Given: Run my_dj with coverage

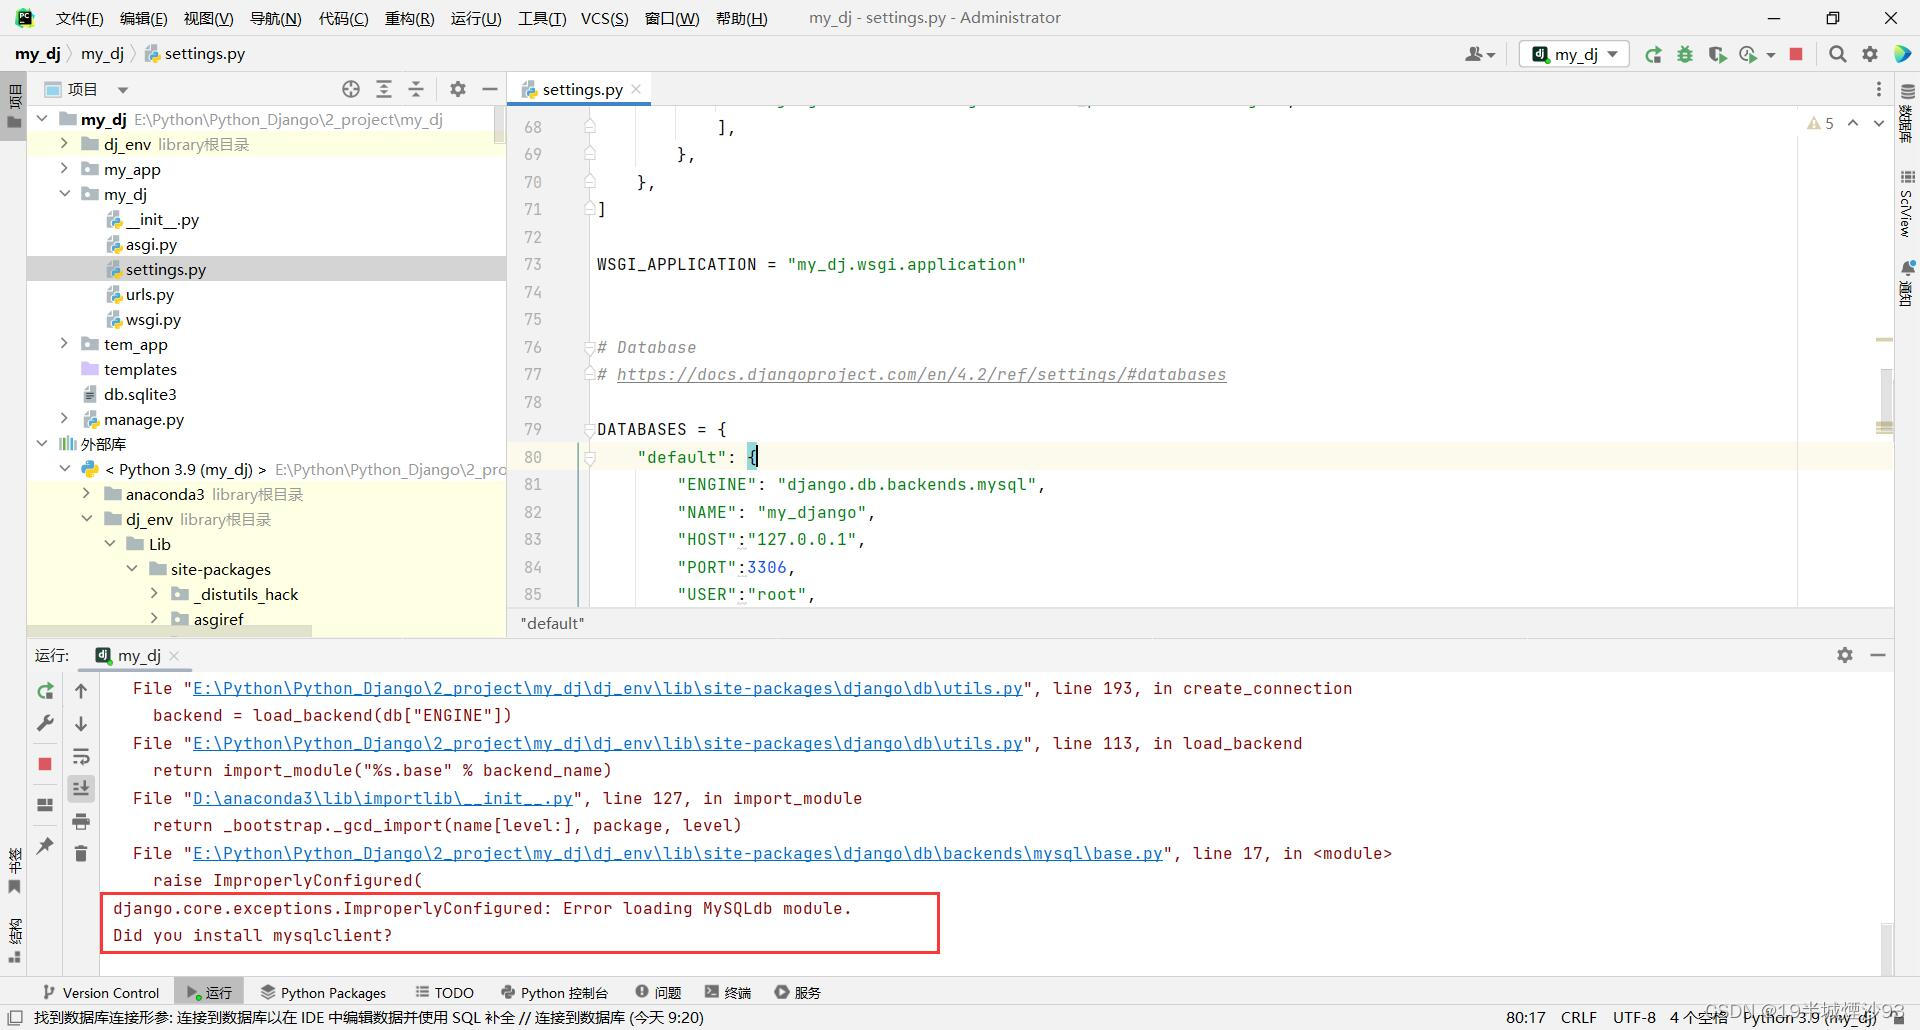Looking at the screenshot, I should click(1719, 54).
